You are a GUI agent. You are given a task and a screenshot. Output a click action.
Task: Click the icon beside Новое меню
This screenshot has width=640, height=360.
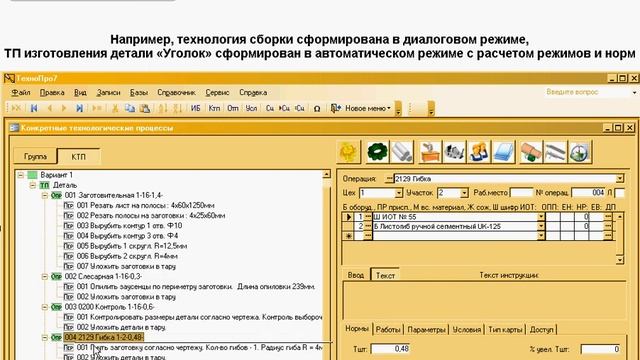point(336,108)
